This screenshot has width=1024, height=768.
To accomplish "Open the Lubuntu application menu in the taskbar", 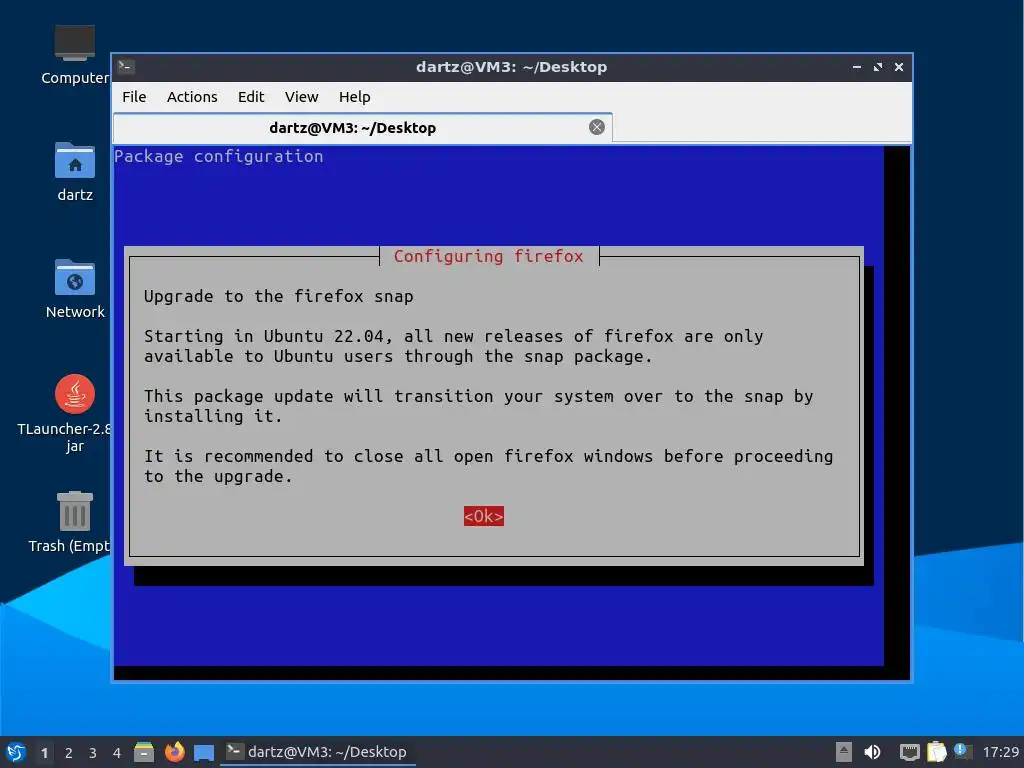I will pyautogui.click(x=16, y=752).
